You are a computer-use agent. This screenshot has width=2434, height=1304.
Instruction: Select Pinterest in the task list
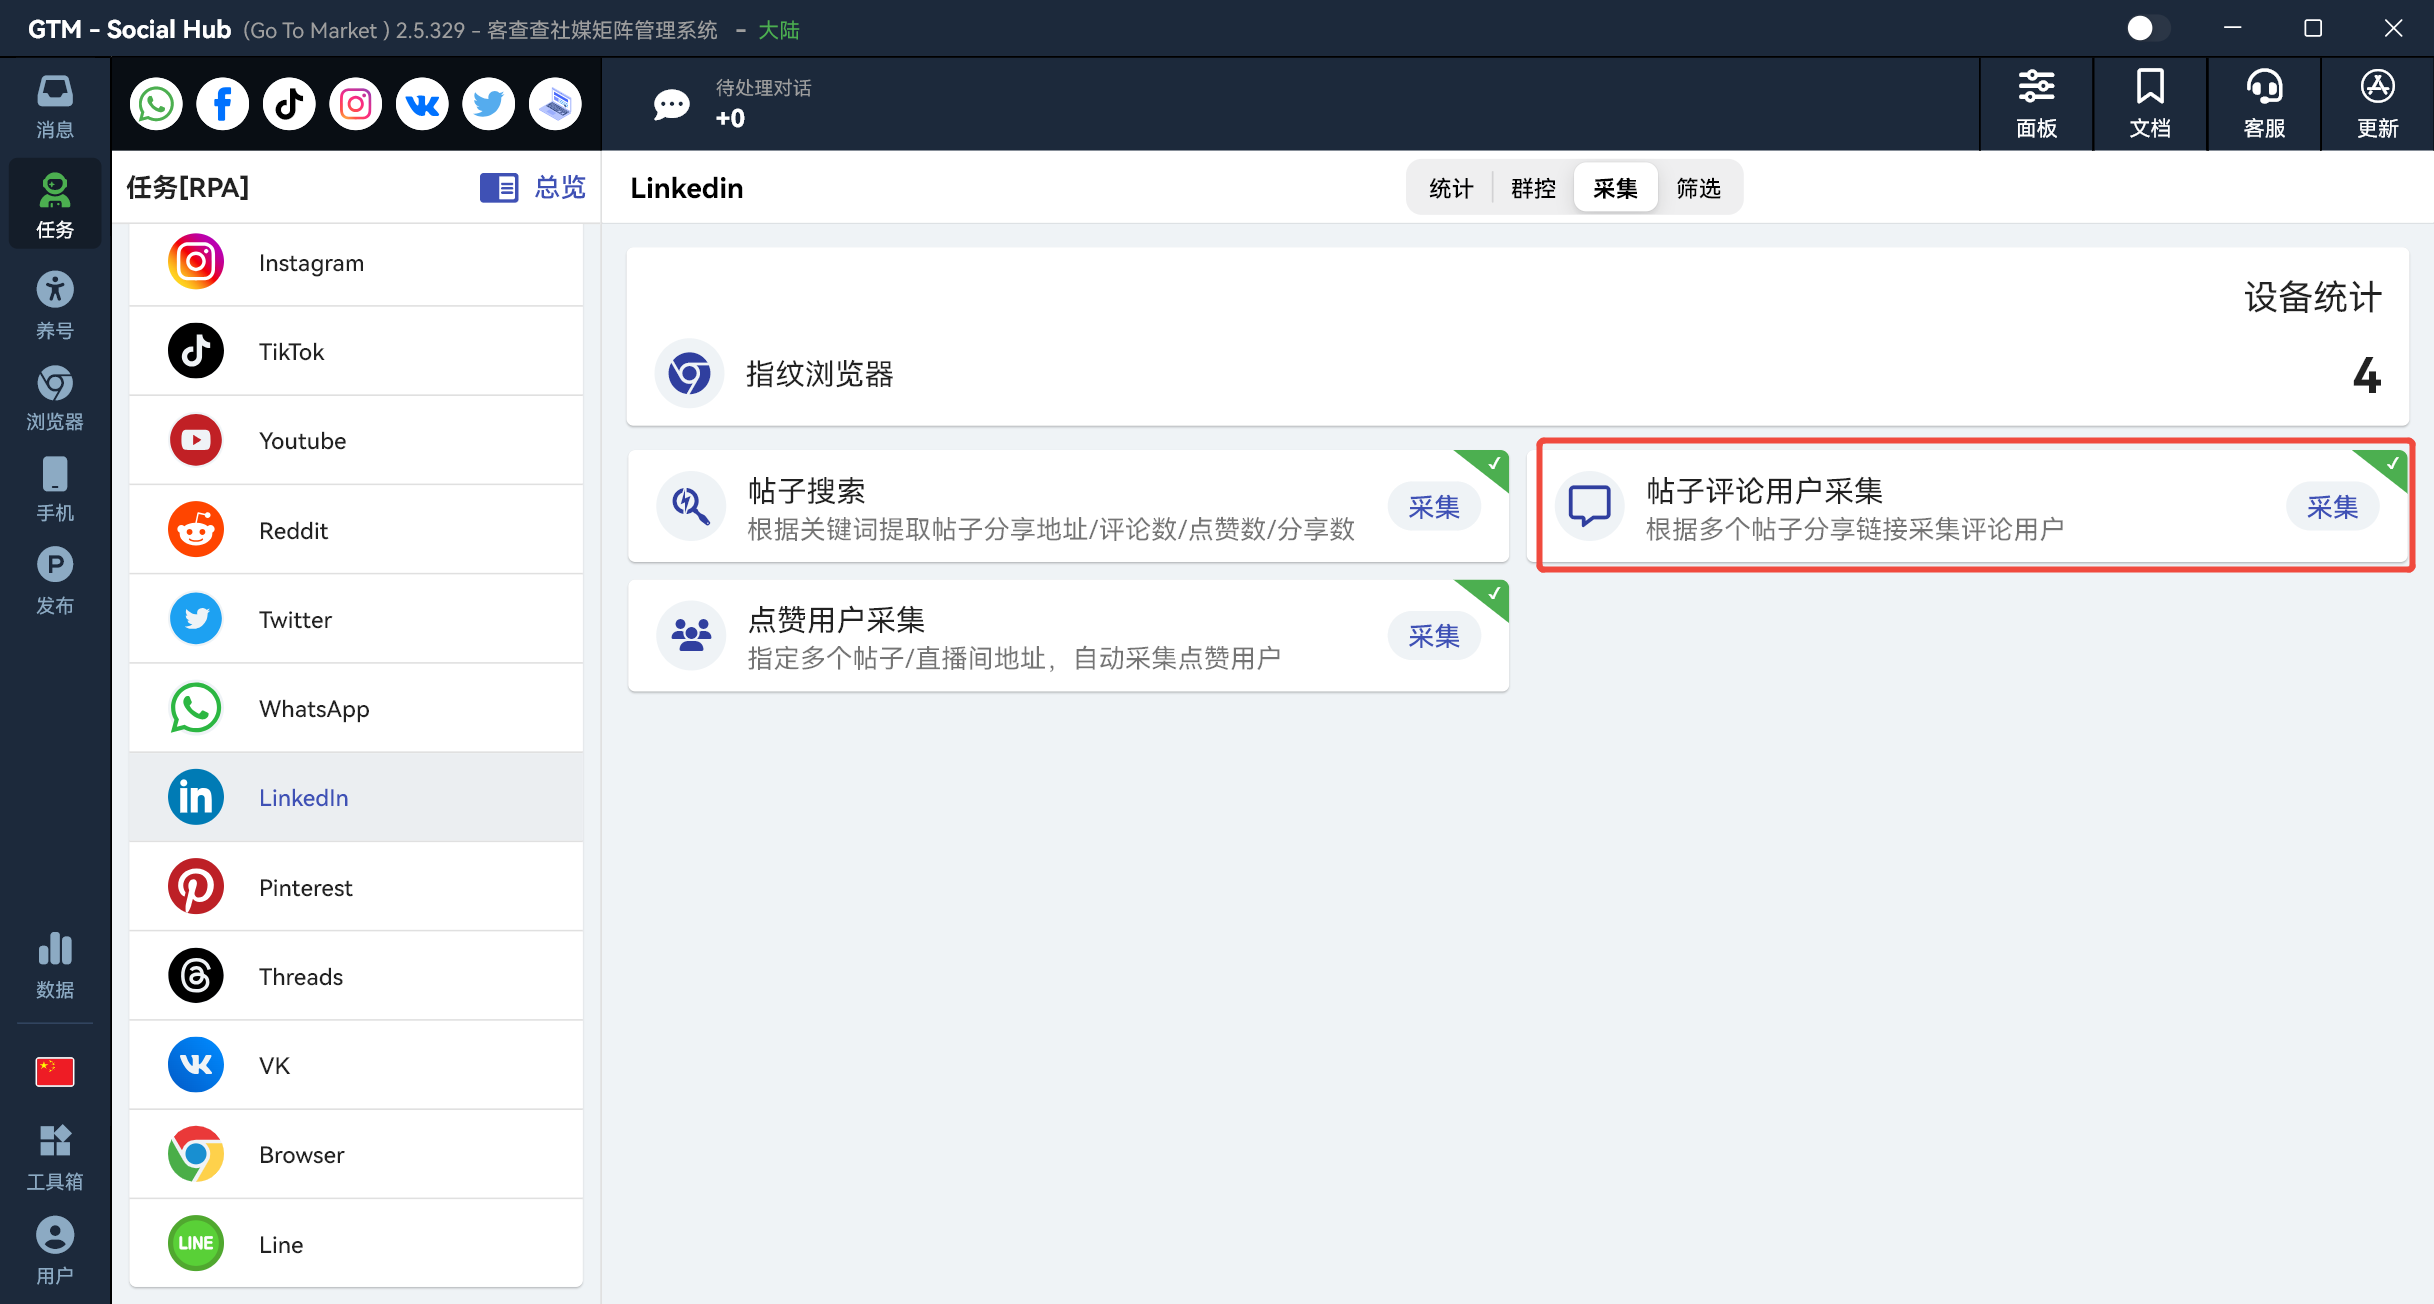tap(356, 887)
